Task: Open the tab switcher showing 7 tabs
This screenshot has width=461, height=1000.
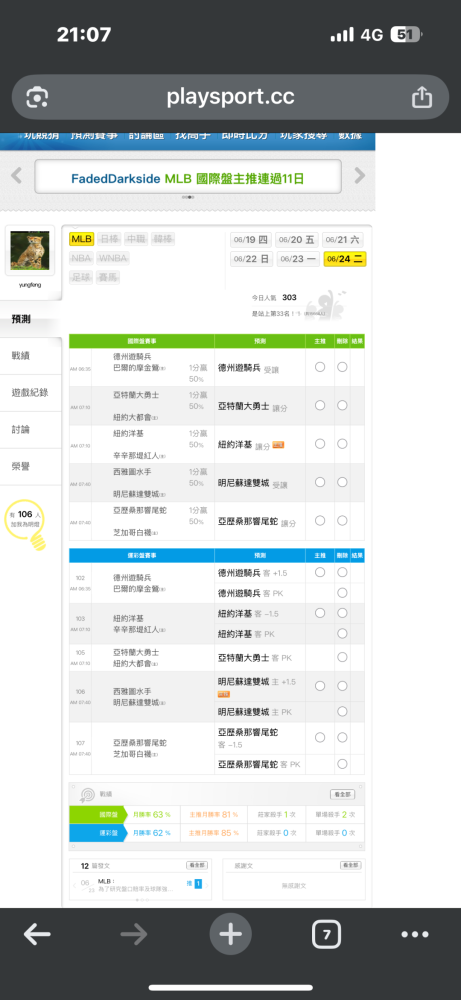Action: tap(326, 935)
